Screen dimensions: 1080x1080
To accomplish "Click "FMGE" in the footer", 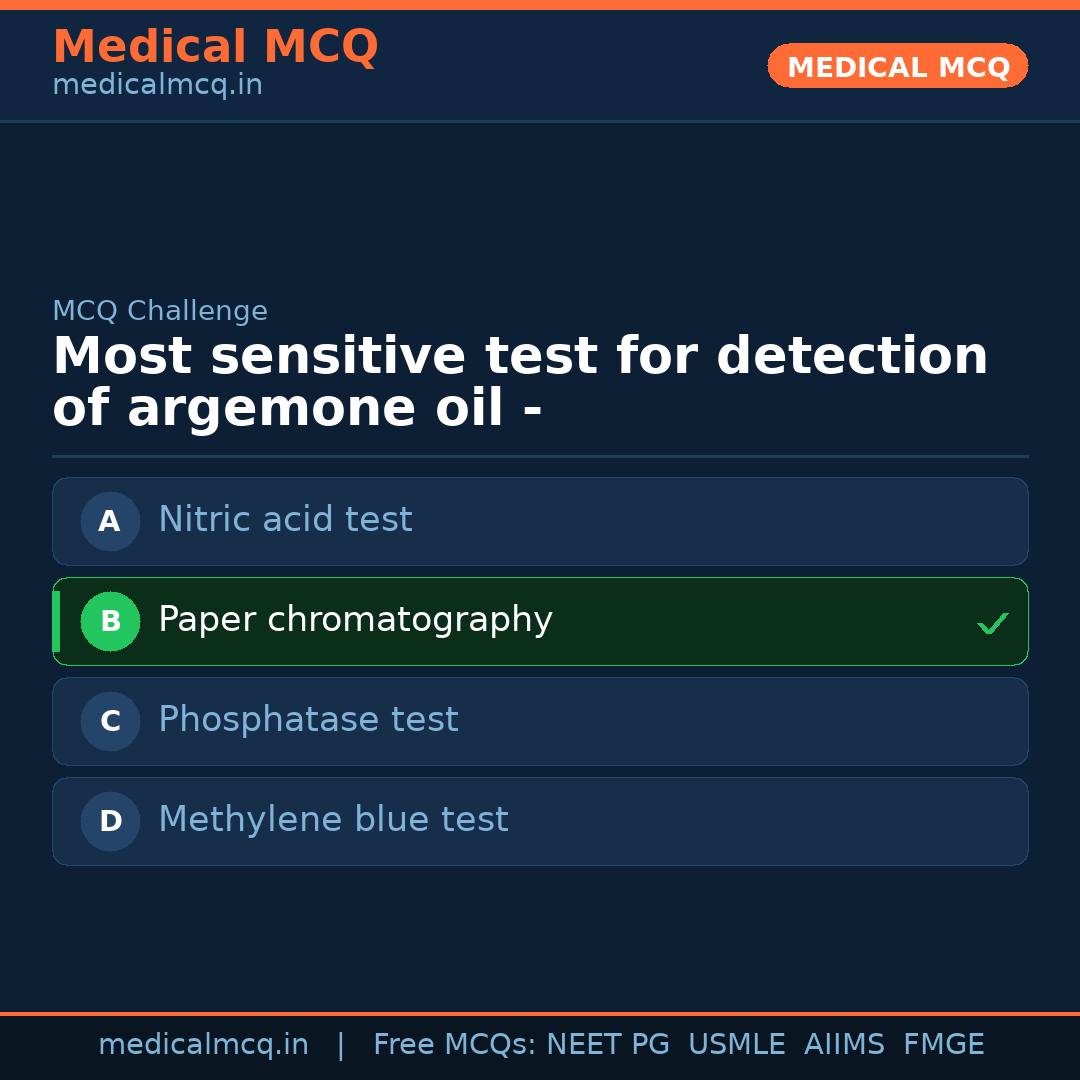I will tap(943, 1043).
